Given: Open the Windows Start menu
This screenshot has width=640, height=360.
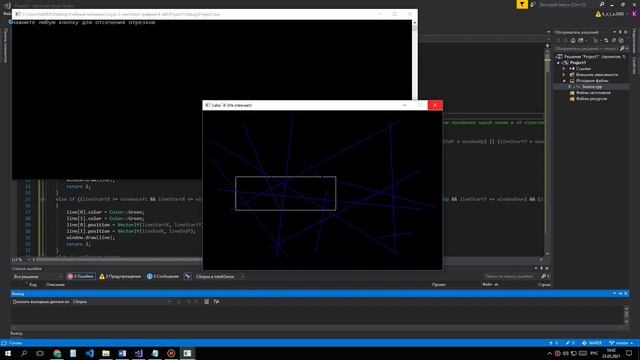Looking at the screenshot, I should (x=8, y=353).
